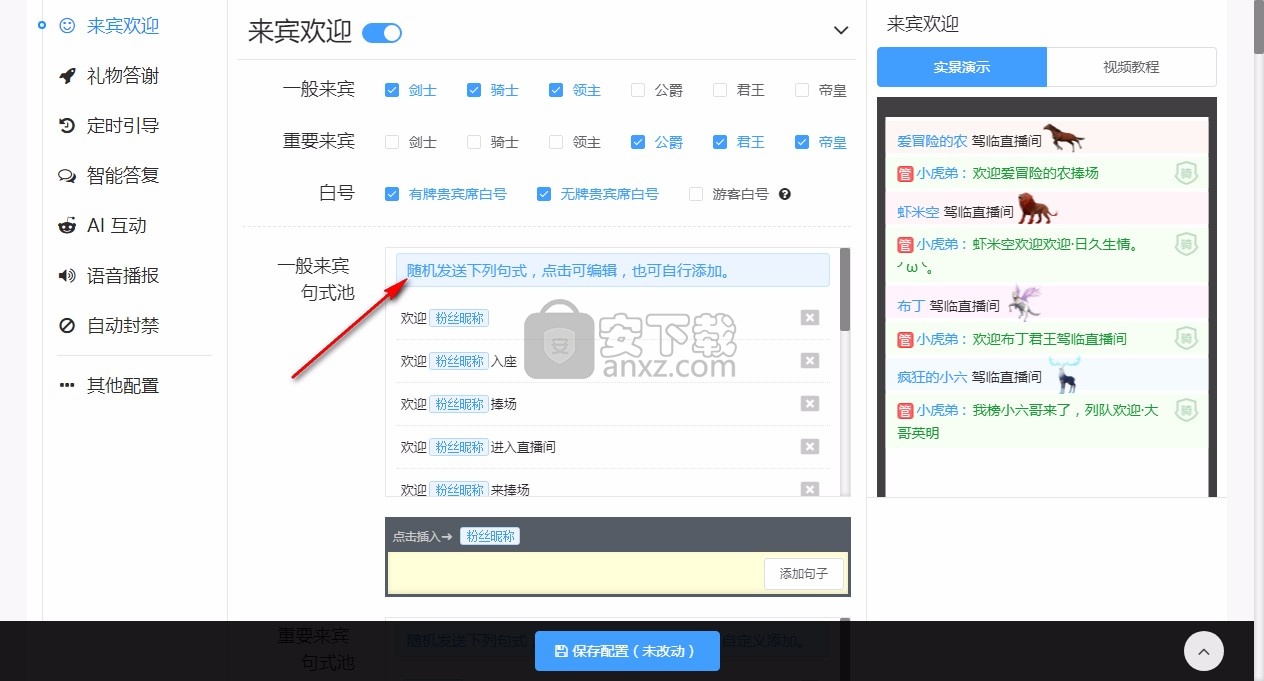Click the winged mount image beside 布丁
The width and height of the screenshot is (1264, 681).
(x=1025, y=302)
